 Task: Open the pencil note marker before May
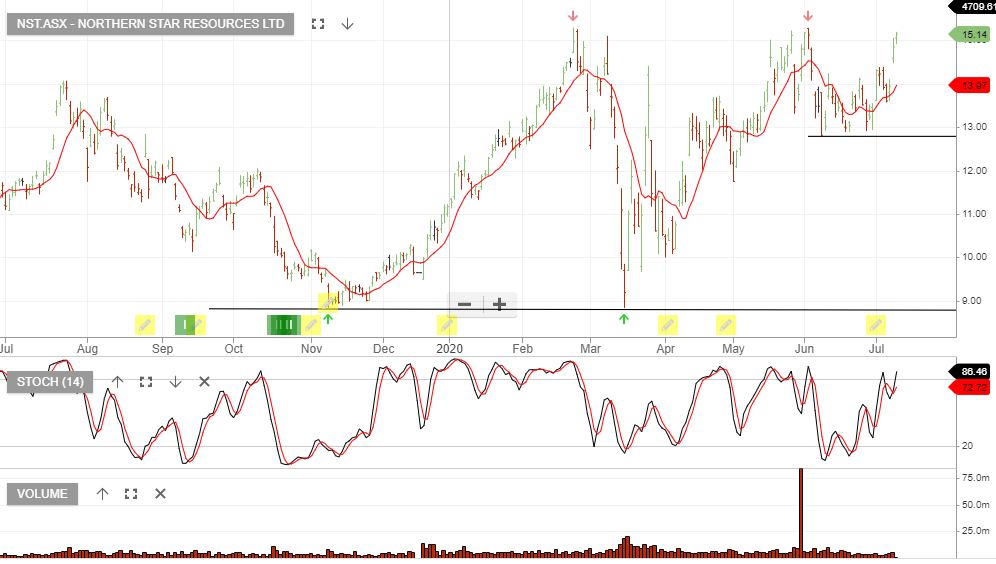(x=726, y=325)
